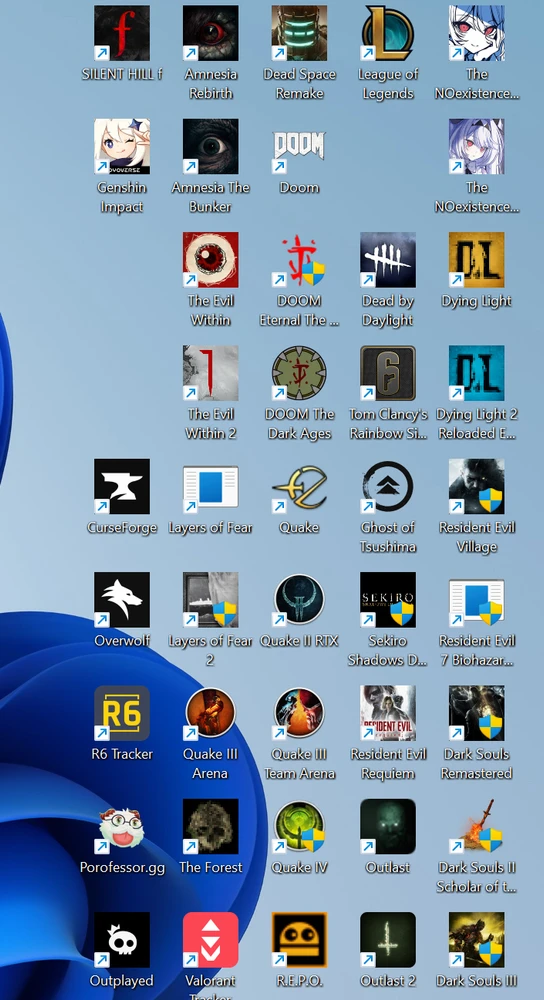The width and height of the screenshot is (544, 1000).
Task: Select The Forest skull icon
Action: click(x=210, y=827)
